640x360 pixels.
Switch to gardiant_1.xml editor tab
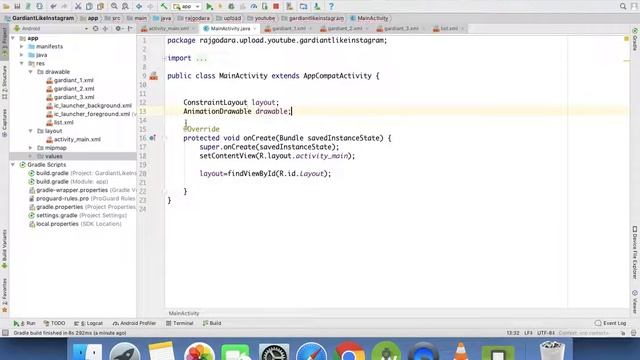pyautogui.click(x=289, y=29)
